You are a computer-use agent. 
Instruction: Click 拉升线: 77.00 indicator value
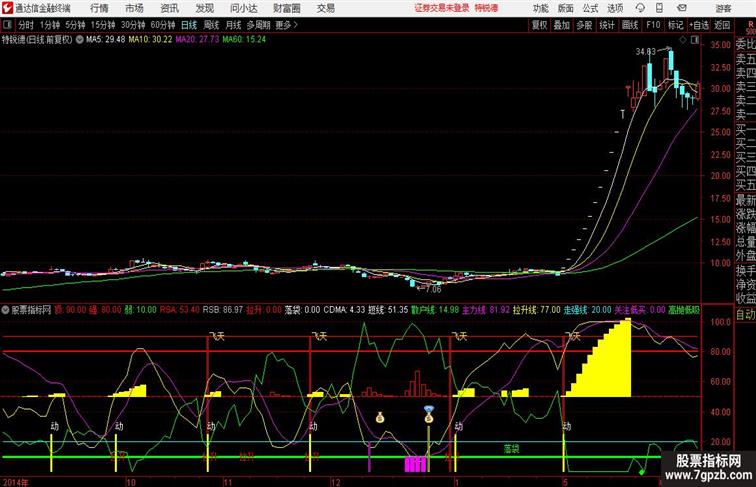click(x=536, y=310)
